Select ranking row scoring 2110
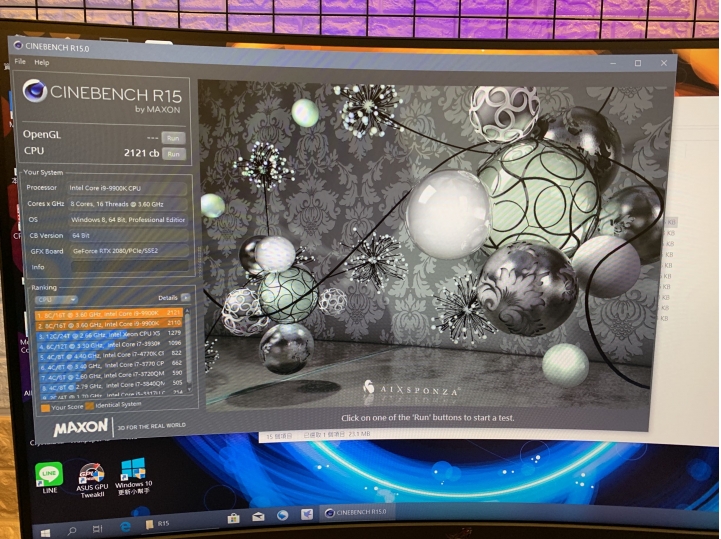Image resolution: width=721 pixels, height=539 pixels. pos(109,324)
